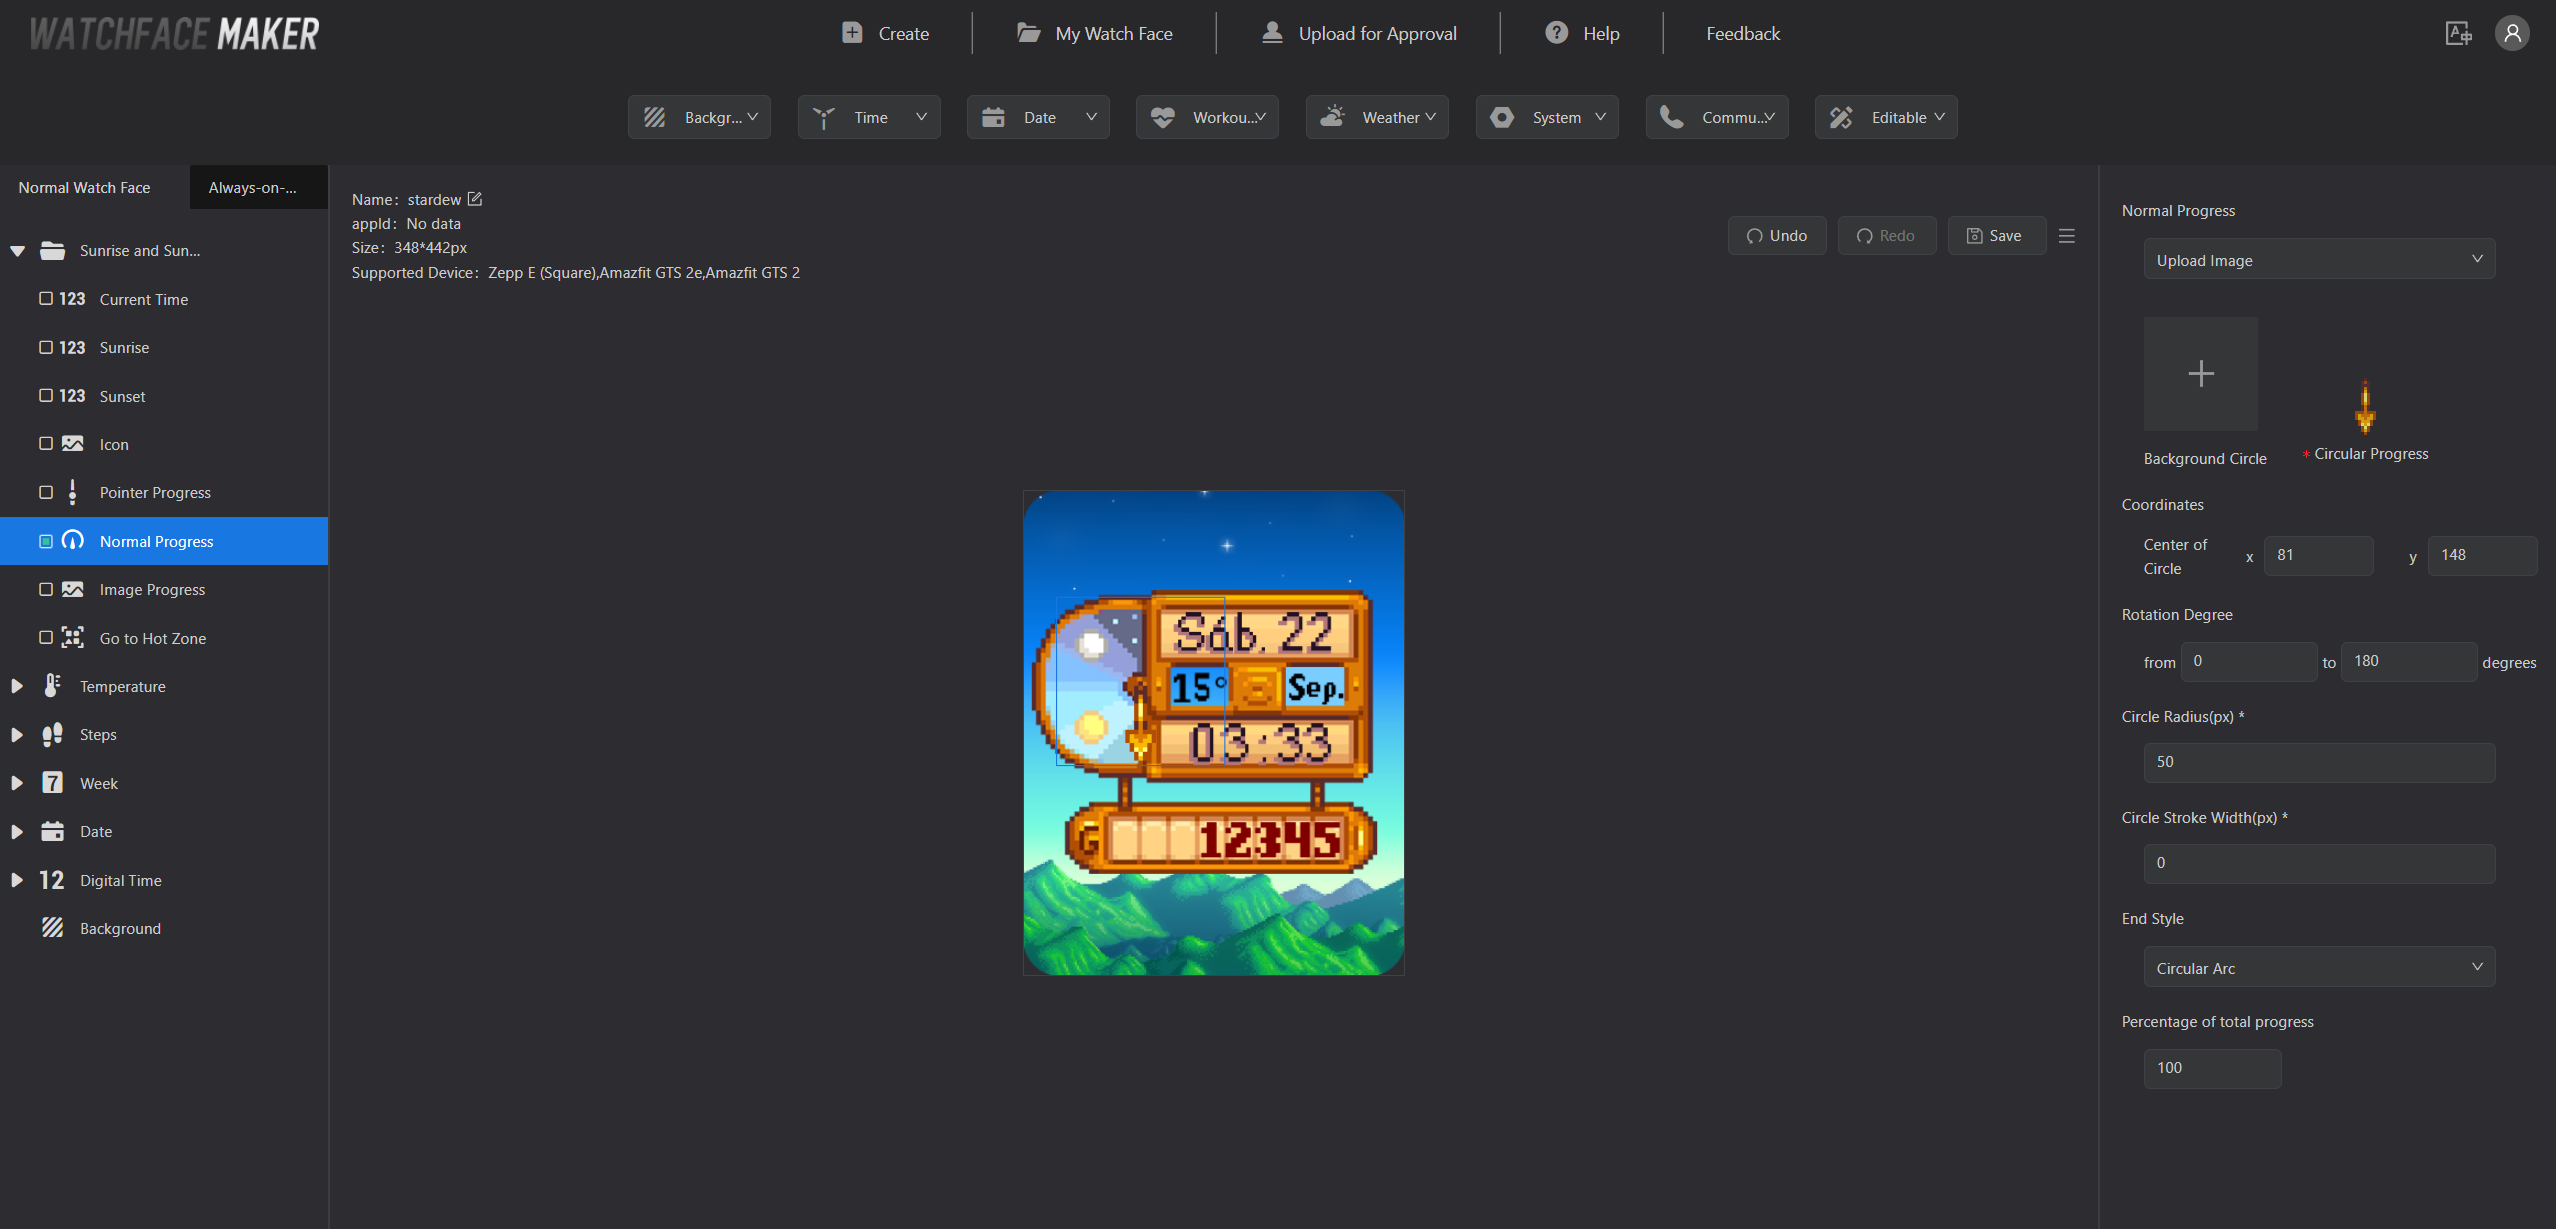
Task: Click the Center of Circle x input field
Action: click(2318, 555)
